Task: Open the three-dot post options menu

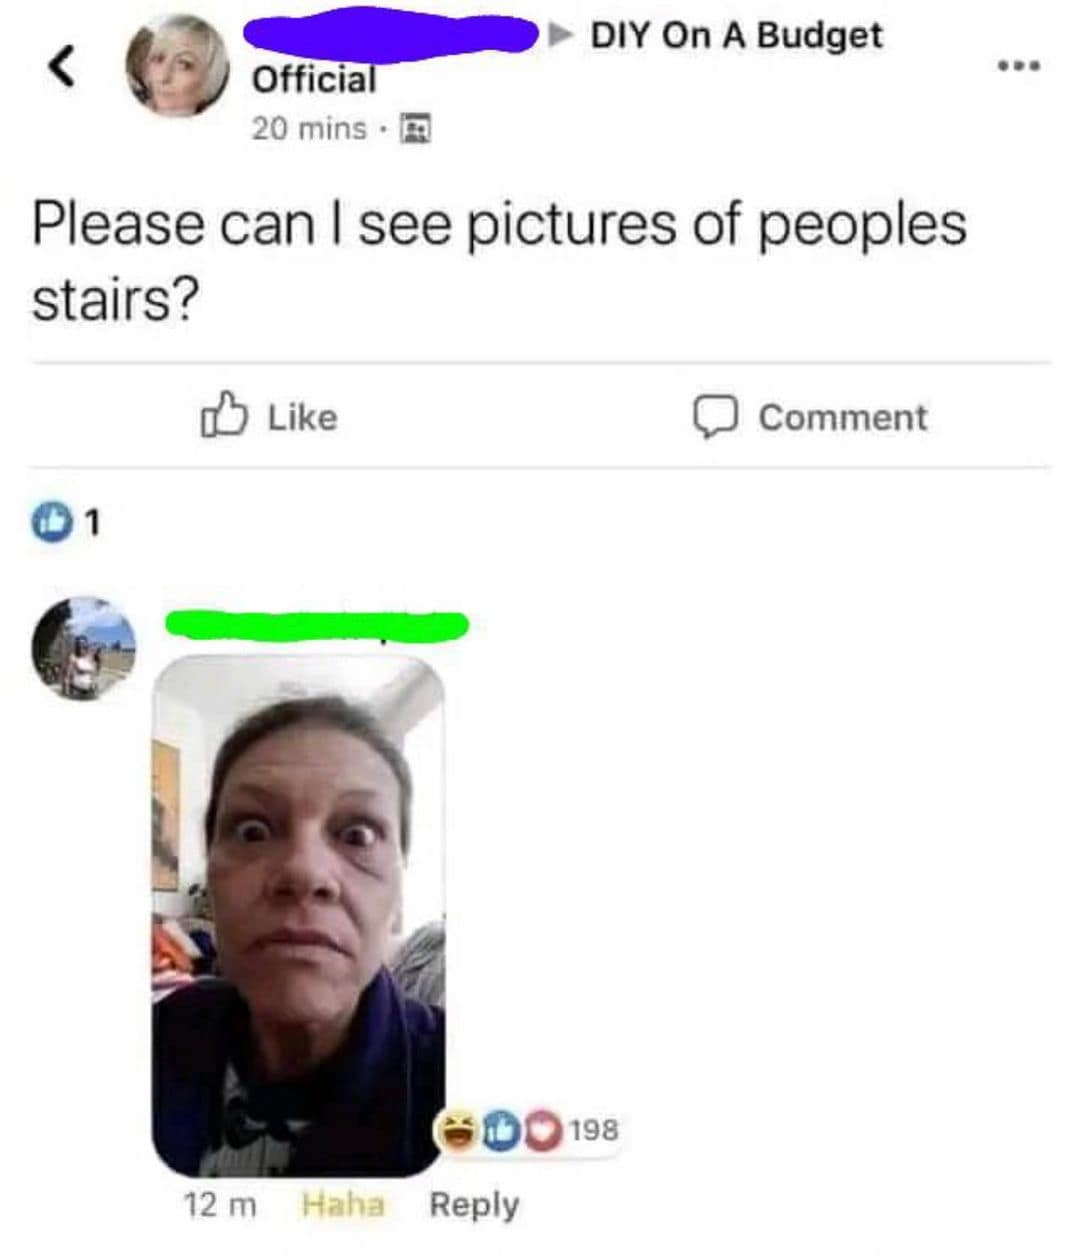Action: tap(1019, 67)
